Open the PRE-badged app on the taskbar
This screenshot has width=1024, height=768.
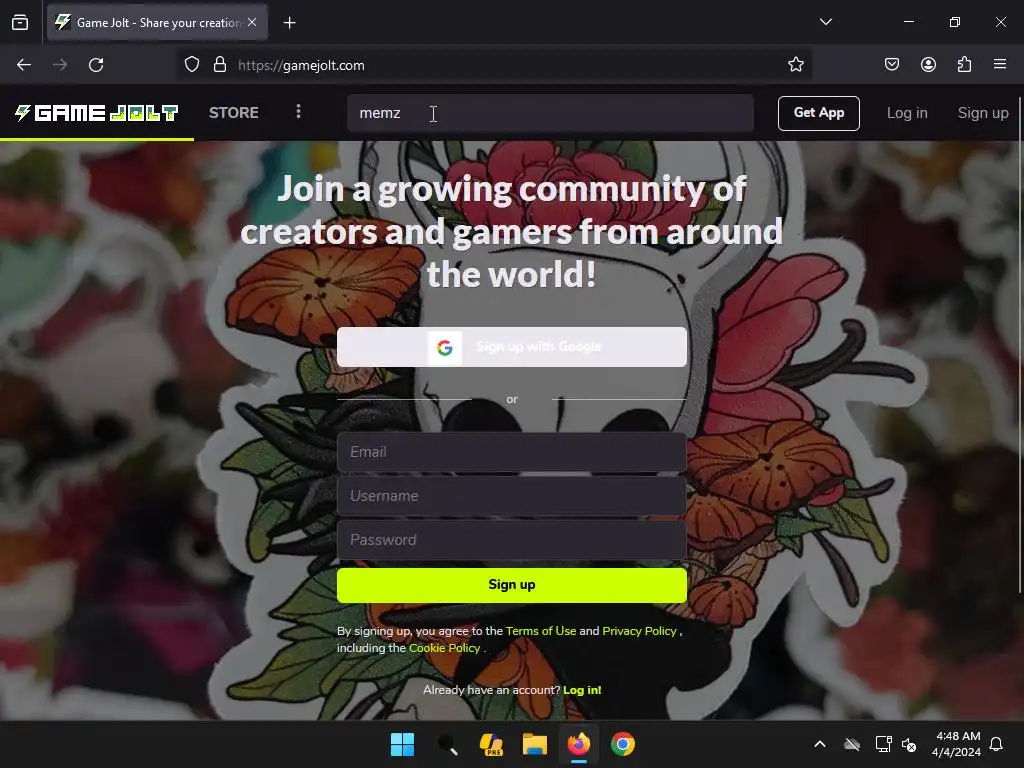coord(491,744)
